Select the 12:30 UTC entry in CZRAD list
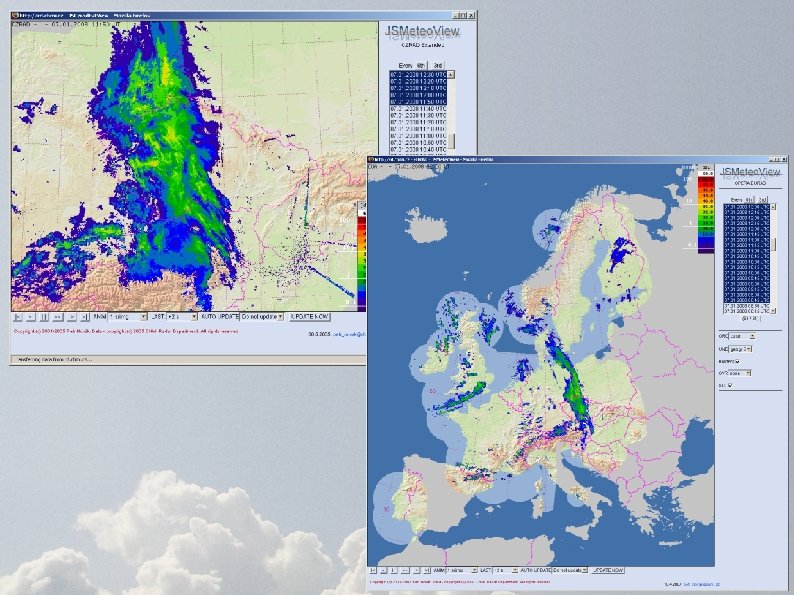 coord(418,74)
